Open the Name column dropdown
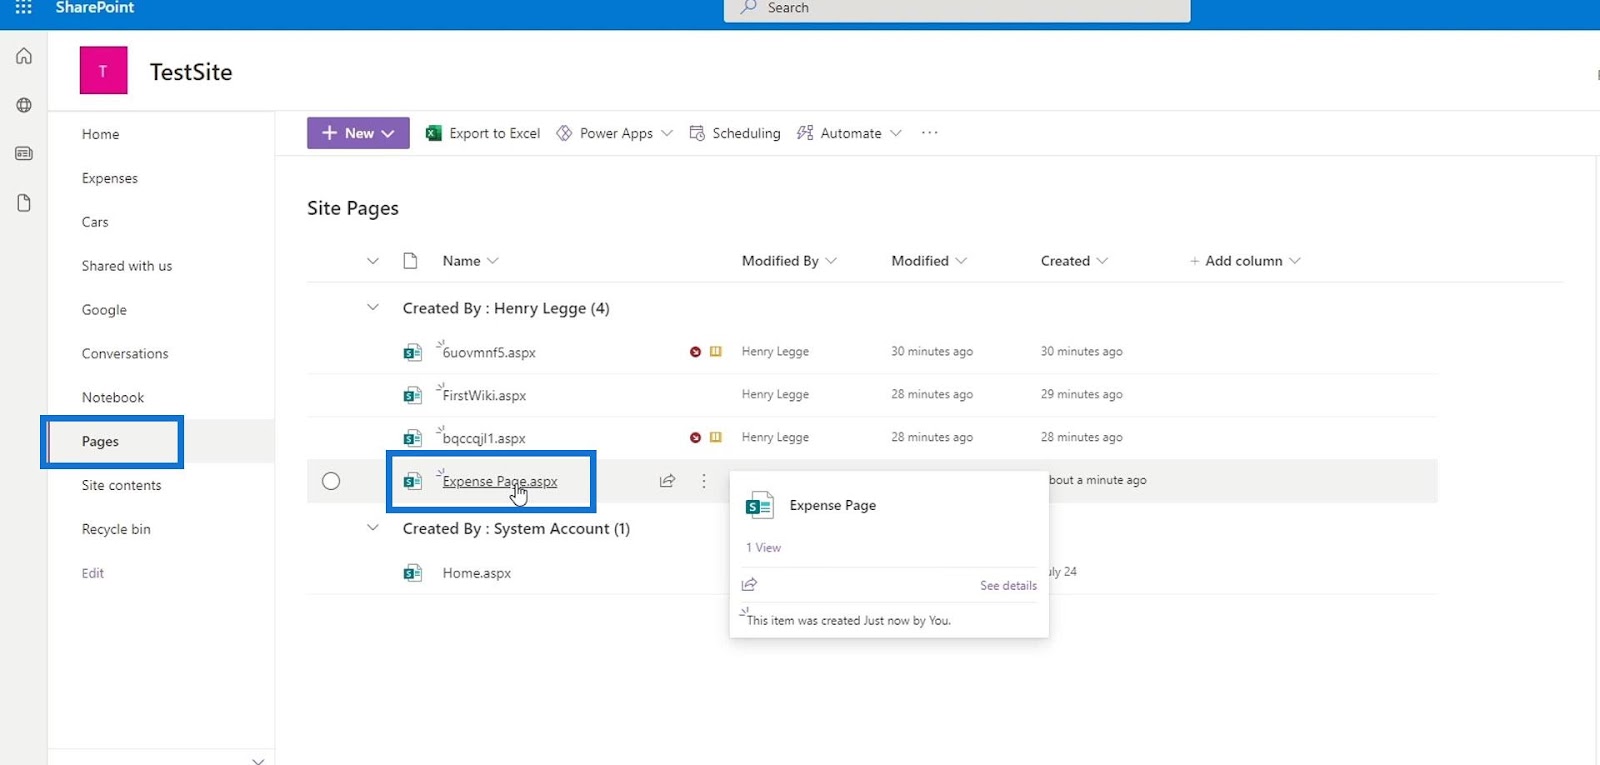This screenshot has height=765, width=1600. pyautogui.click(x=493, y=261)
